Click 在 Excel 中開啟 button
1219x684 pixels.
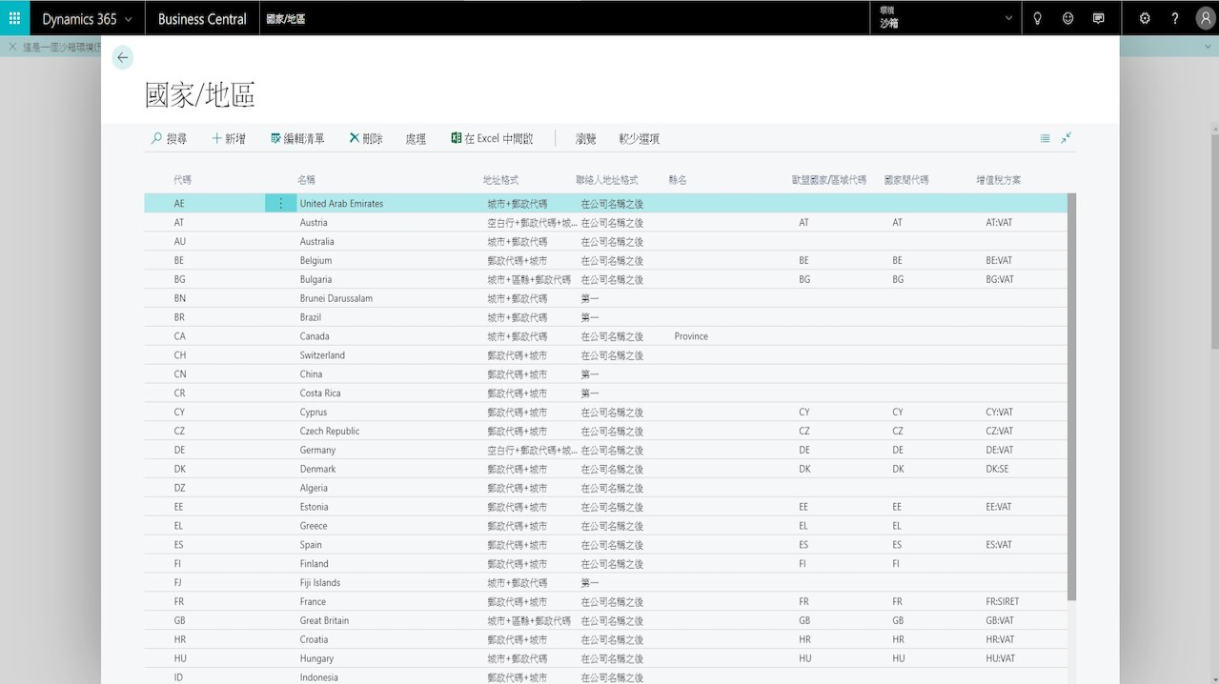click(492, 139)
